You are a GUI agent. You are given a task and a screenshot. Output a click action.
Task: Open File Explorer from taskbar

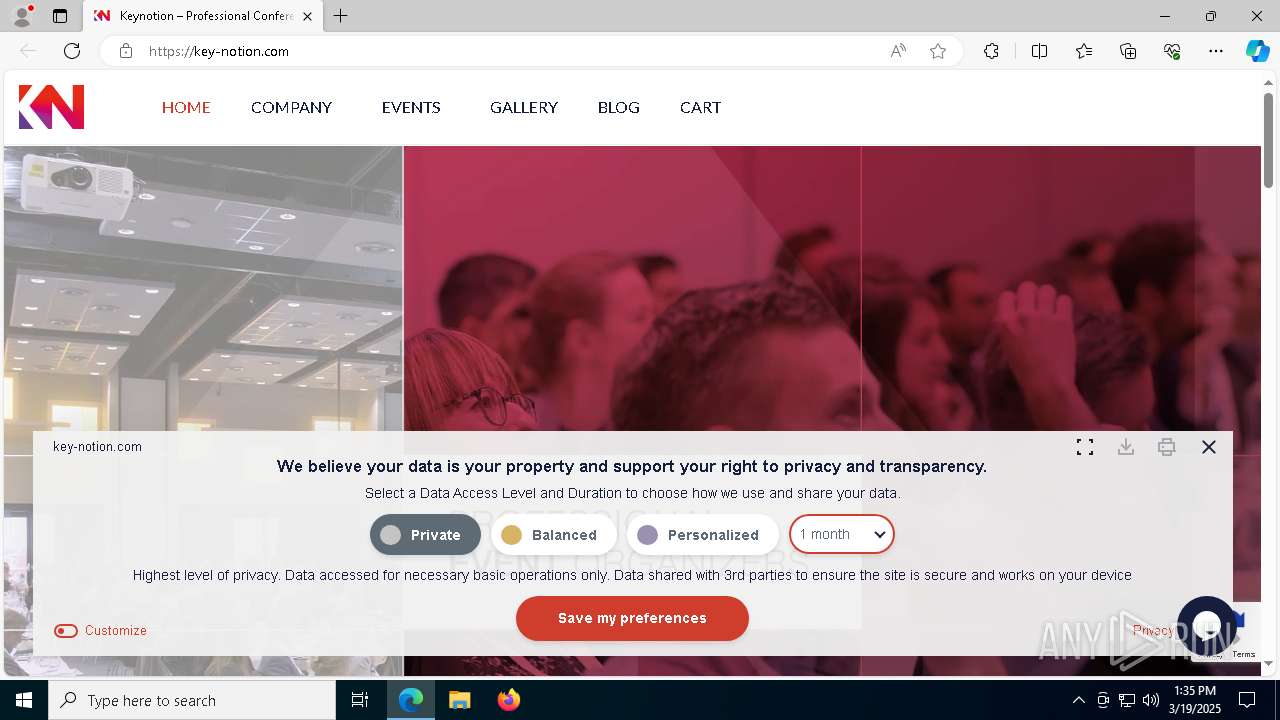point(459,700)
